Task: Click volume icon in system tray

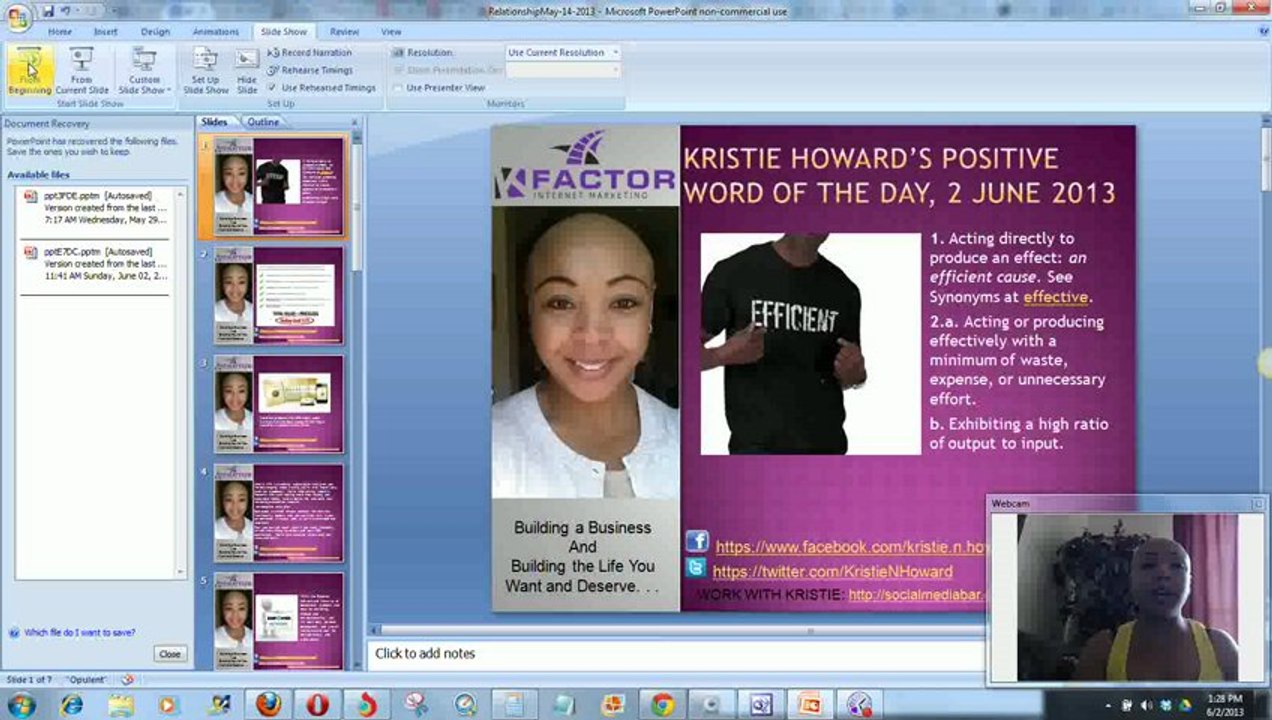Action: [1146, 705]
